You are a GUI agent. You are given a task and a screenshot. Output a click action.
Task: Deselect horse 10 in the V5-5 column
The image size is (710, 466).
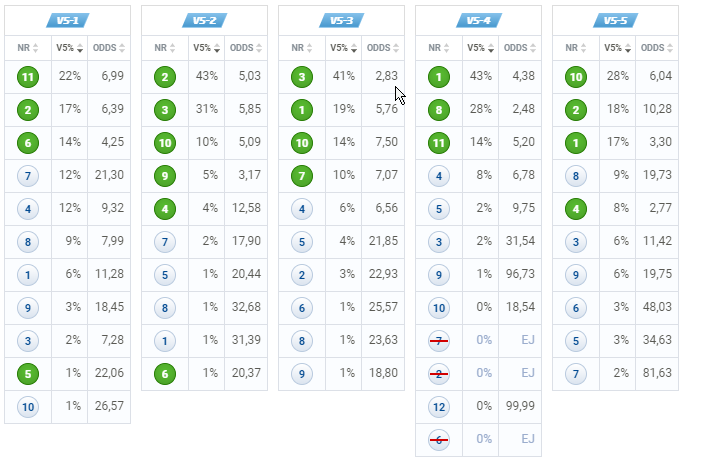pyautogui.click(x=576, y=77)
